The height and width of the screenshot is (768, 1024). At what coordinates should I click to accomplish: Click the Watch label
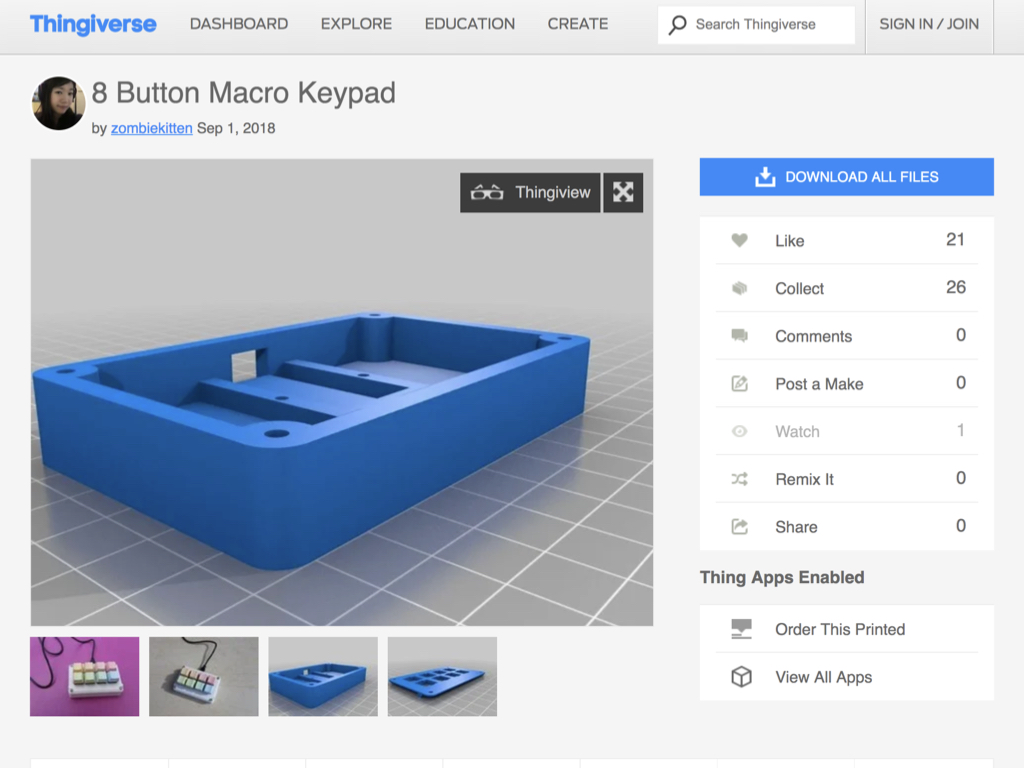(x=797, y=432)
